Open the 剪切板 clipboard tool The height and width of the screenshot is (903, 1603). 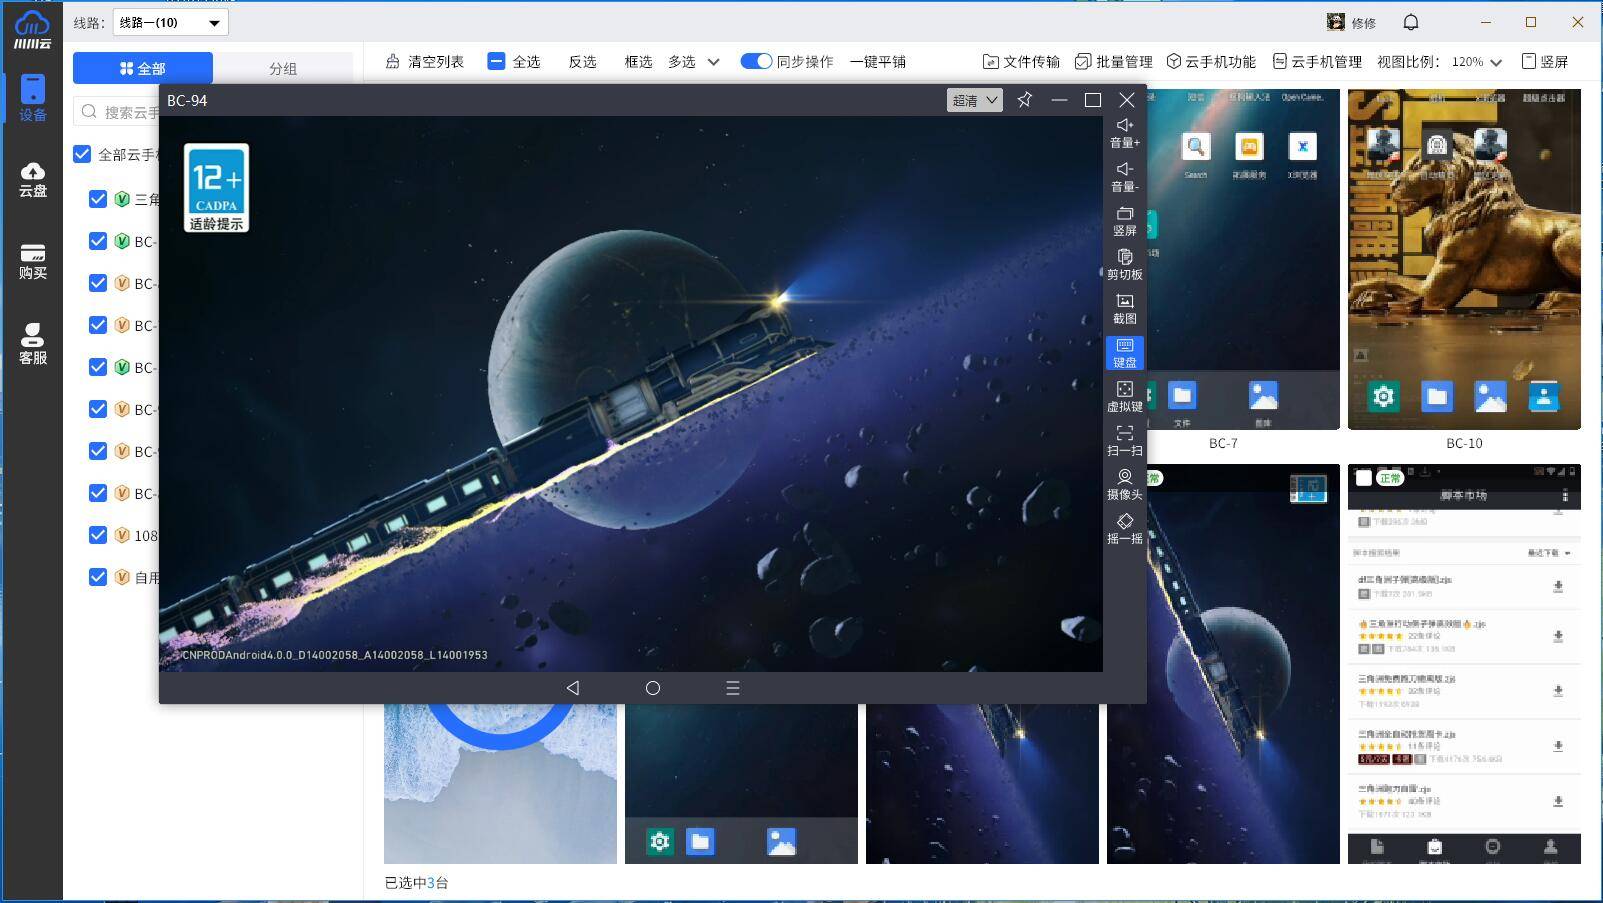pyautogui.click(x=1125, y=265)
